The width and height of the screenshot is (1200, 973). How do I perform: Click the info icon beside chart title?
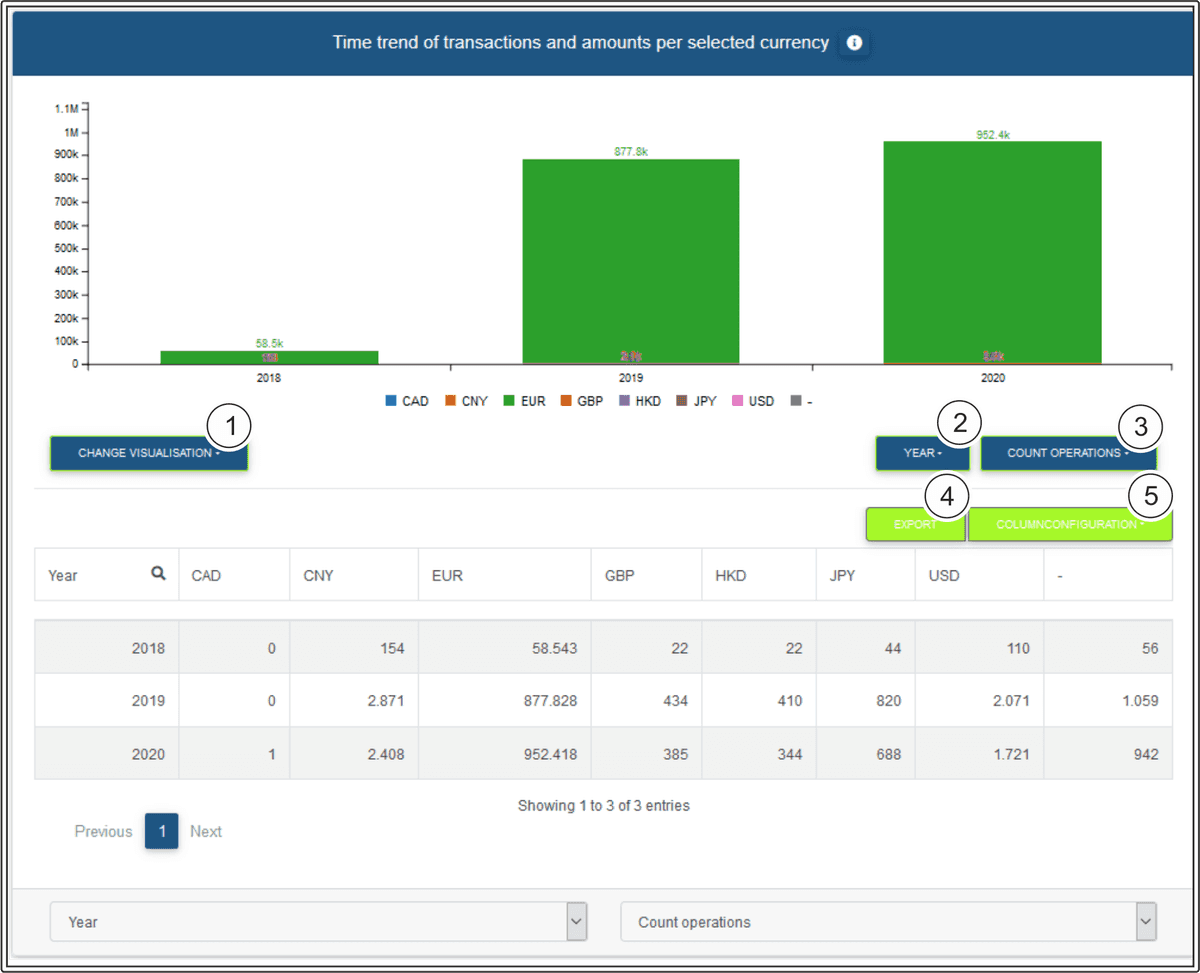point(854,43)
